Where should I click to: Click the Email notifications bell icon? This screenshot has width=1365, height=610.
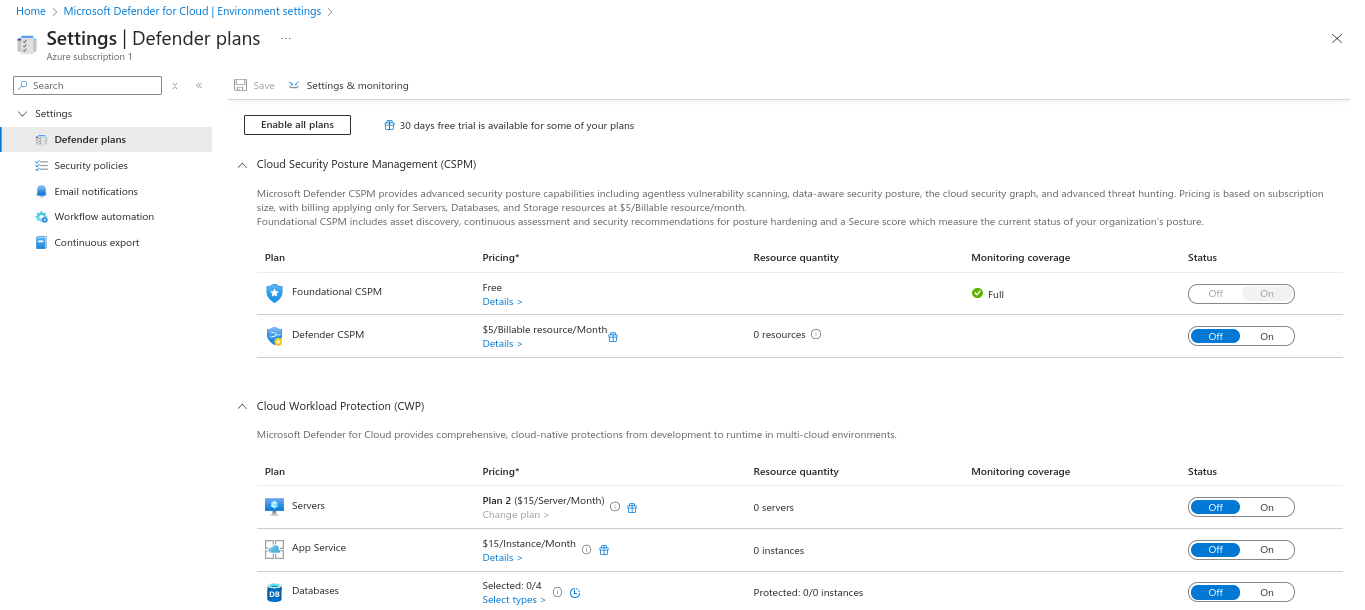click(41, 191)
